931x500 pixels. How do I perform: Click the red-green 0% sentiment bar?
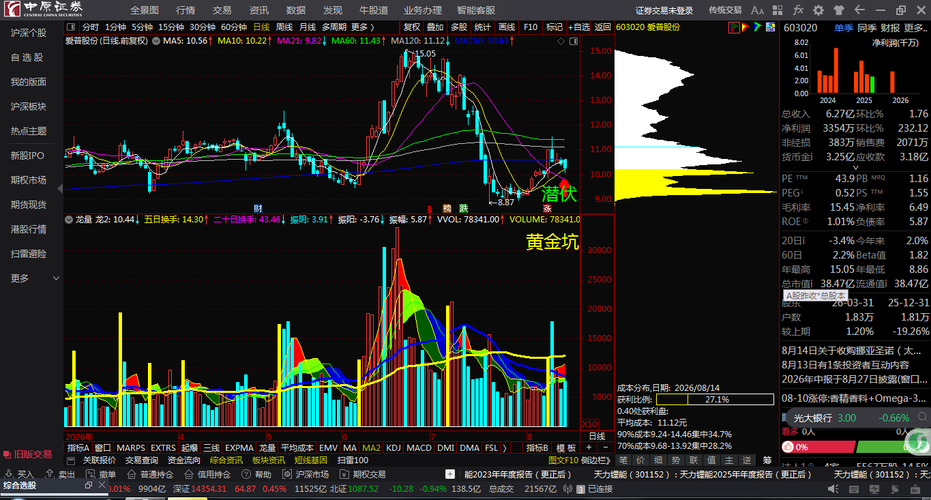coord(854,447)
